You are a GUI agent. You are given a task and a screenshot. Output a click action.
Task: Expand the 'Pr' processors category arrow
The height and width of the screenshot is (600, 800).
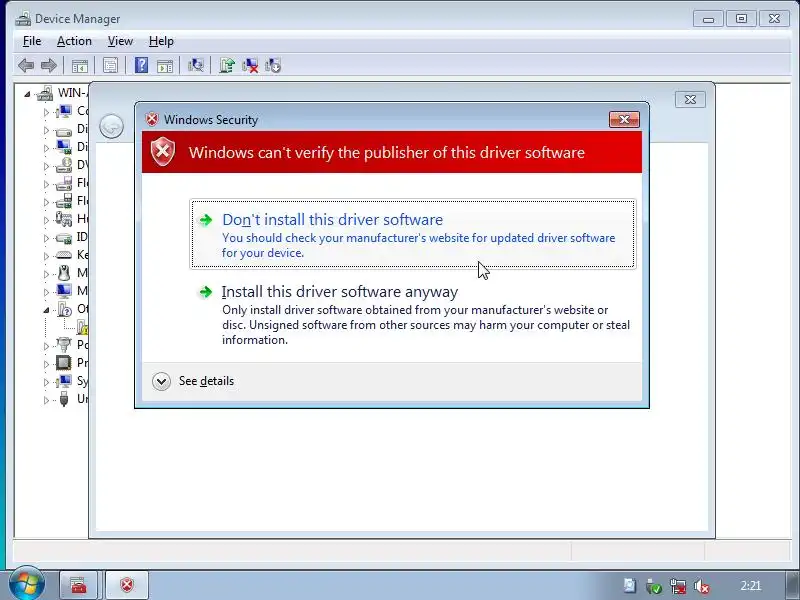click(46, 364)
